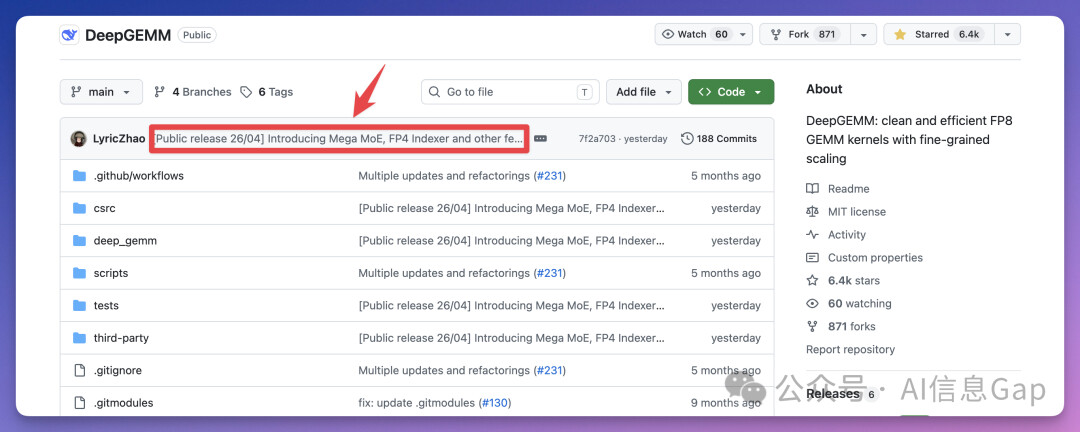Open the .github/workflows folder
This screenshot has width=1080, height=432.
coord(138,176)
